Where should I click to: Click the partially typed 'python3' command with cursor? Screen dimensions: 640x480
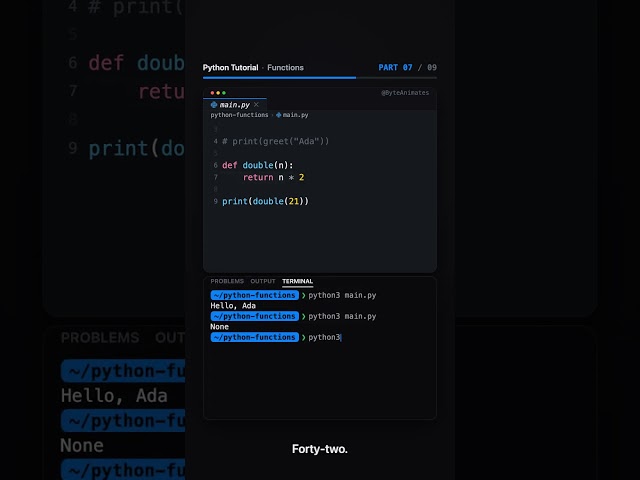point(324,338)
